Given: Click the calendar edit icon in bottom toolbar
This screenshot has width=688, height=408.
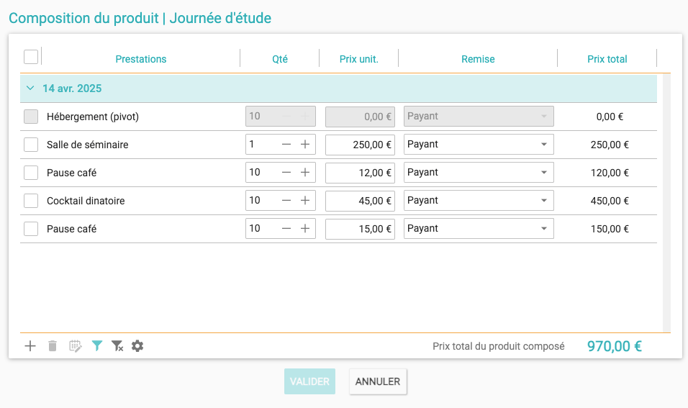Looking at the screenshot, I should point(75,346).
